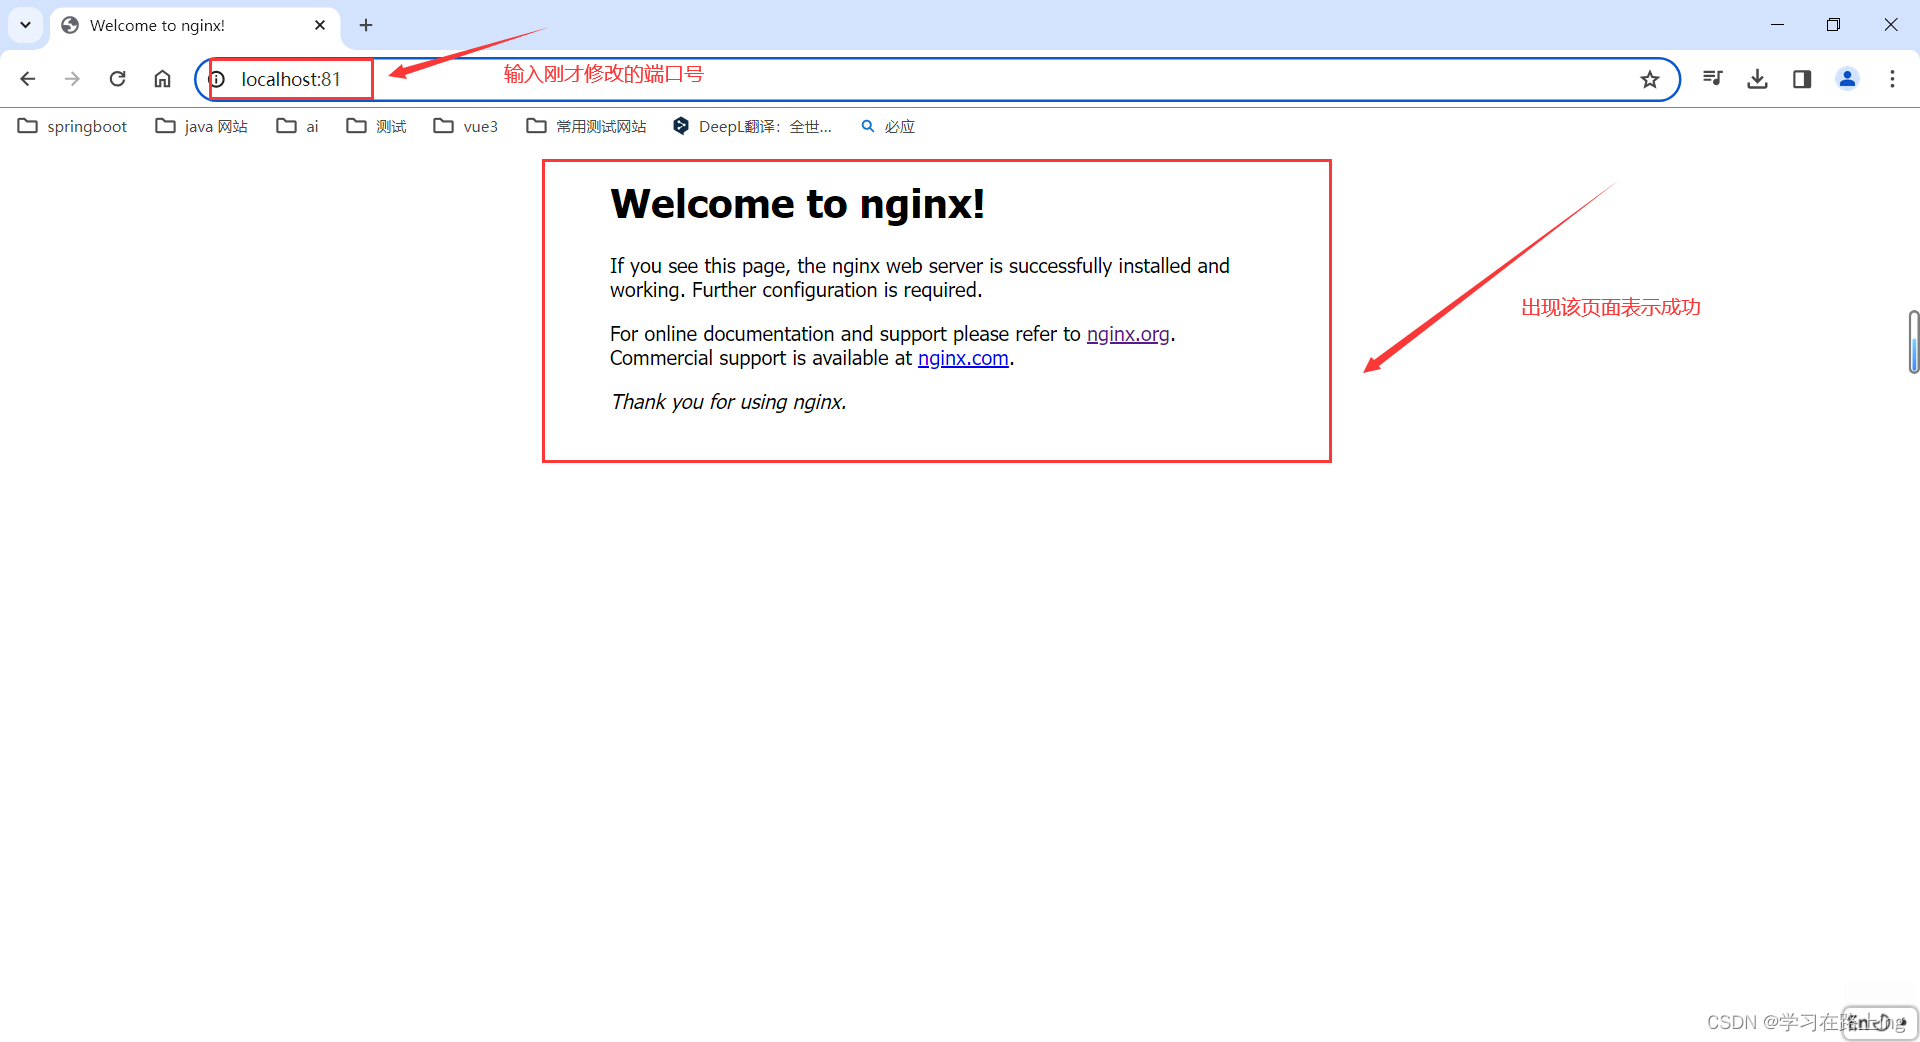Reload the current page
This screenshot has height=1042, width=1920.
(x=117, y=78)
